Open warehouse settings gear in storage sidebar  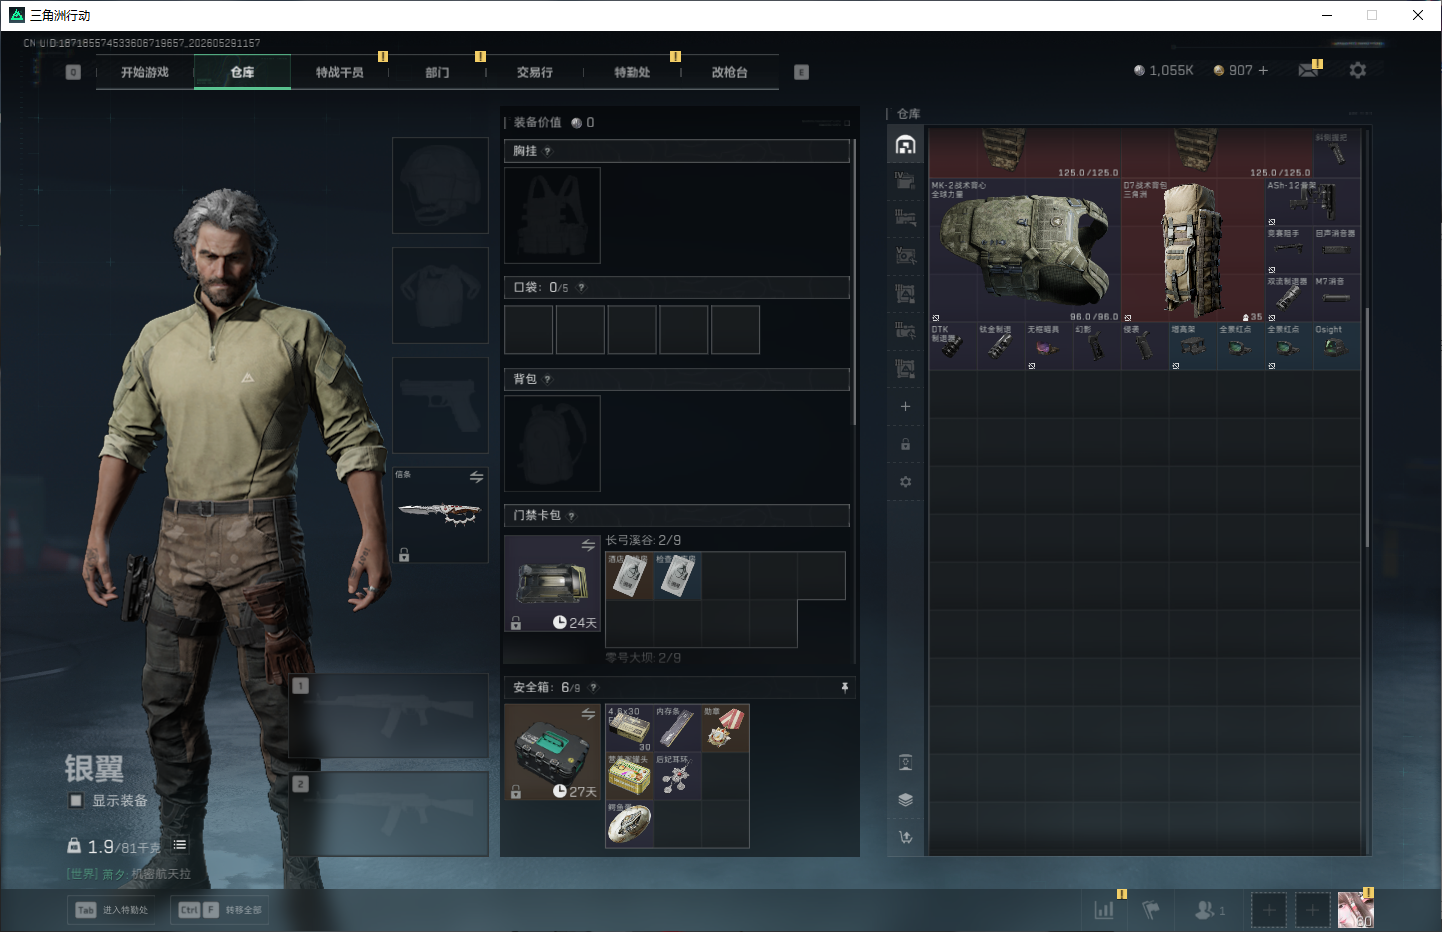pyautogui.click(x=905, y=482)
